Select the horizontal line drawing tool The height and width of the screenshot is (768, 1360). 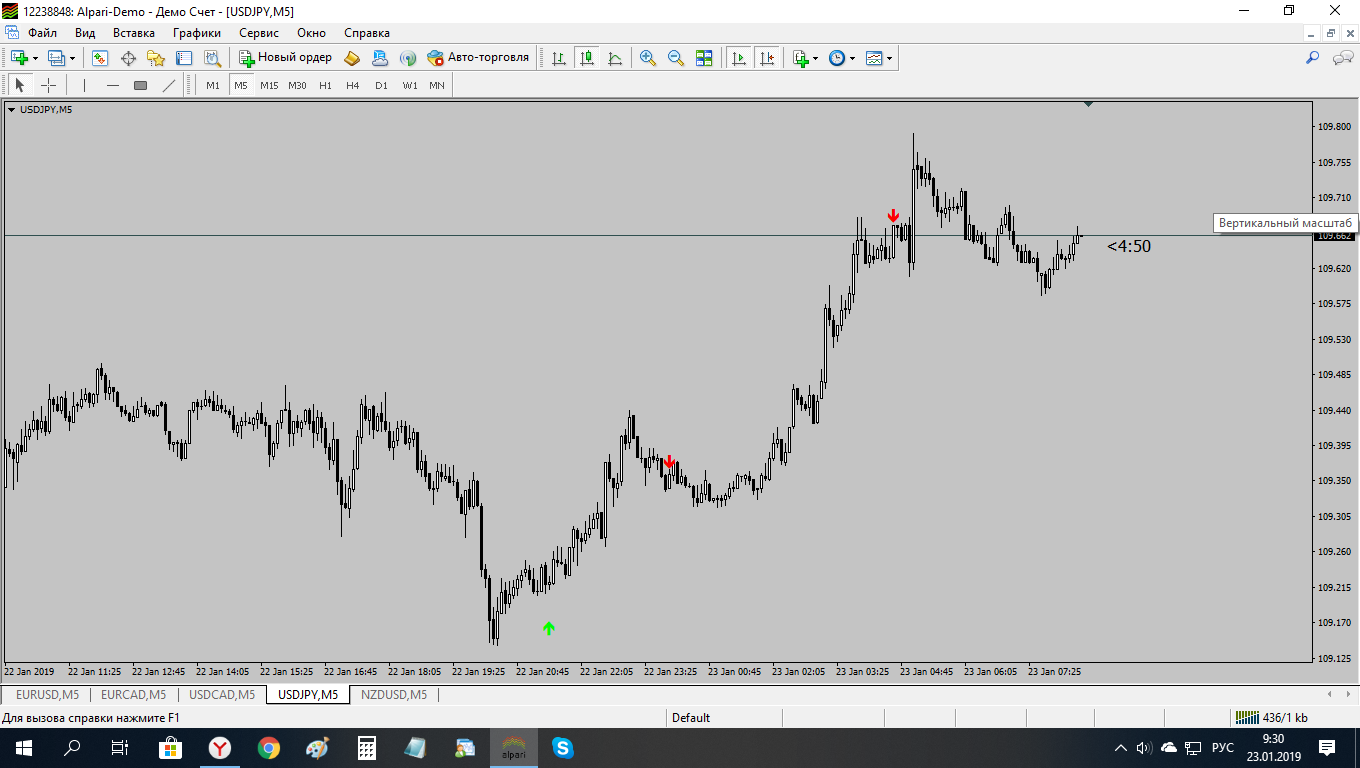click(x=113, y=85)
